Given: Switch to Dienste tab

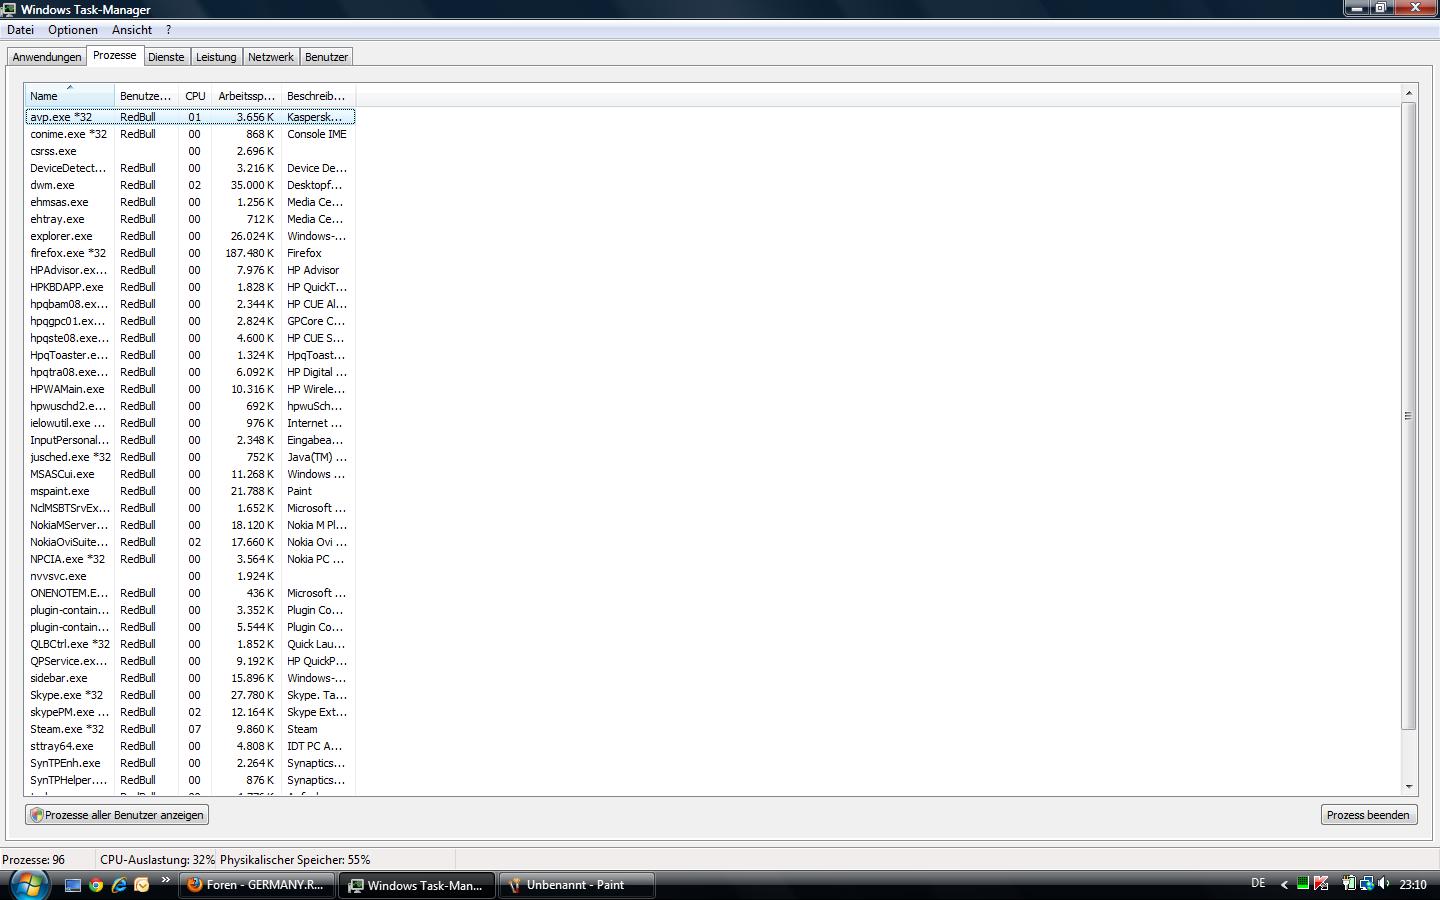Looking at the screenshot, I should pyautogui.click(x=166, y=57).
